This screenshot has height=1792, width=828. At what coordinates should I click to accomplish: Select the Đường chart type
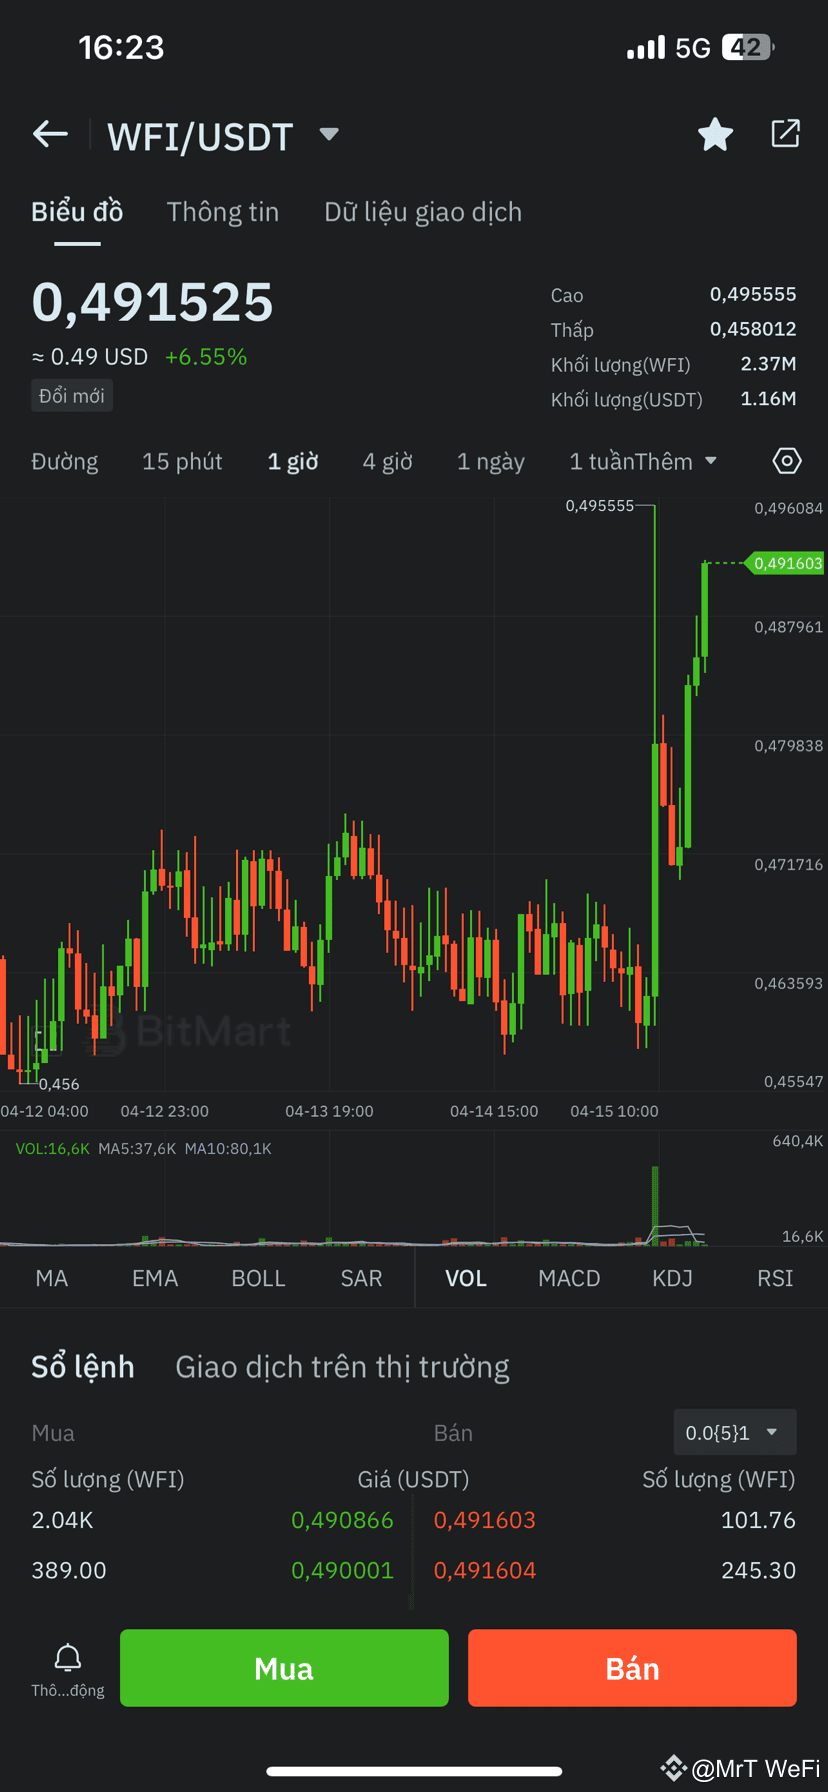tap(65, 461)
